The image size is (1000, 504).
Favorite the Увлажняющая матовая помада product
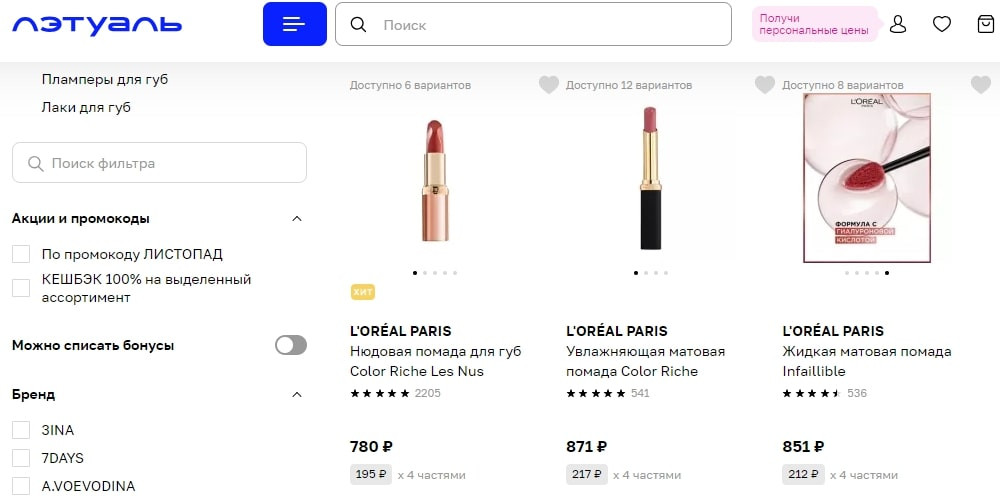764,85
